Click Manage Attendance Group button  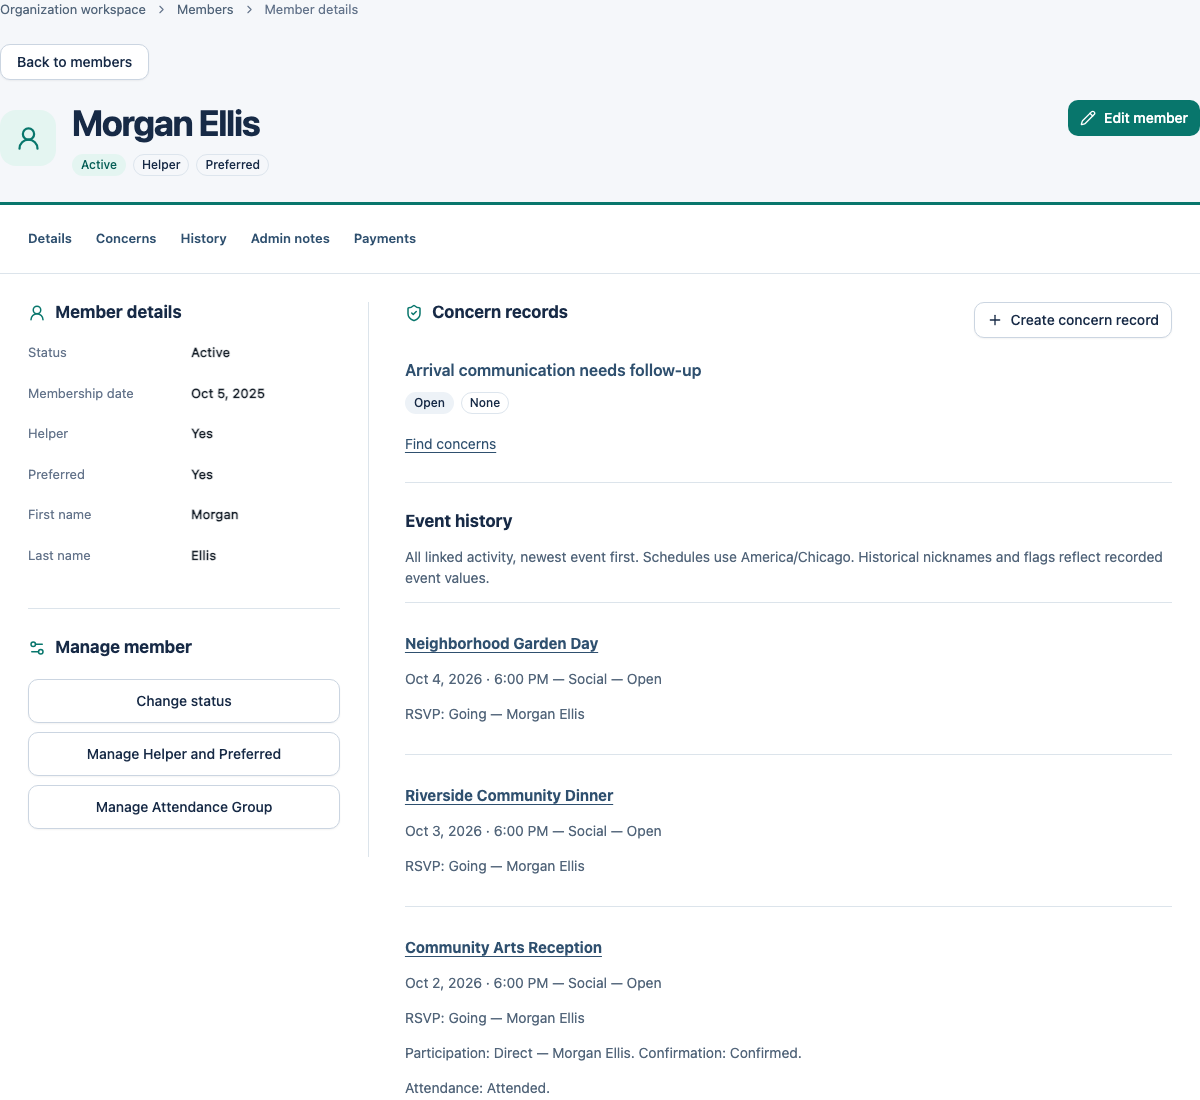tap(184, 807)
